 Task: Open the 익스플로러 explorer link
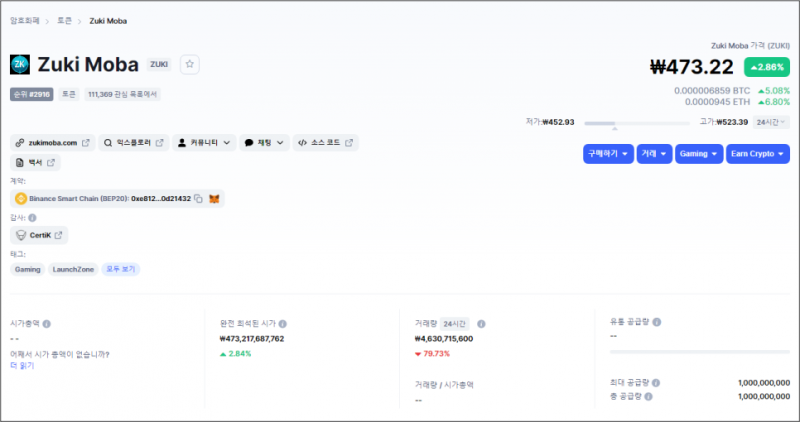tap(134, 143)
